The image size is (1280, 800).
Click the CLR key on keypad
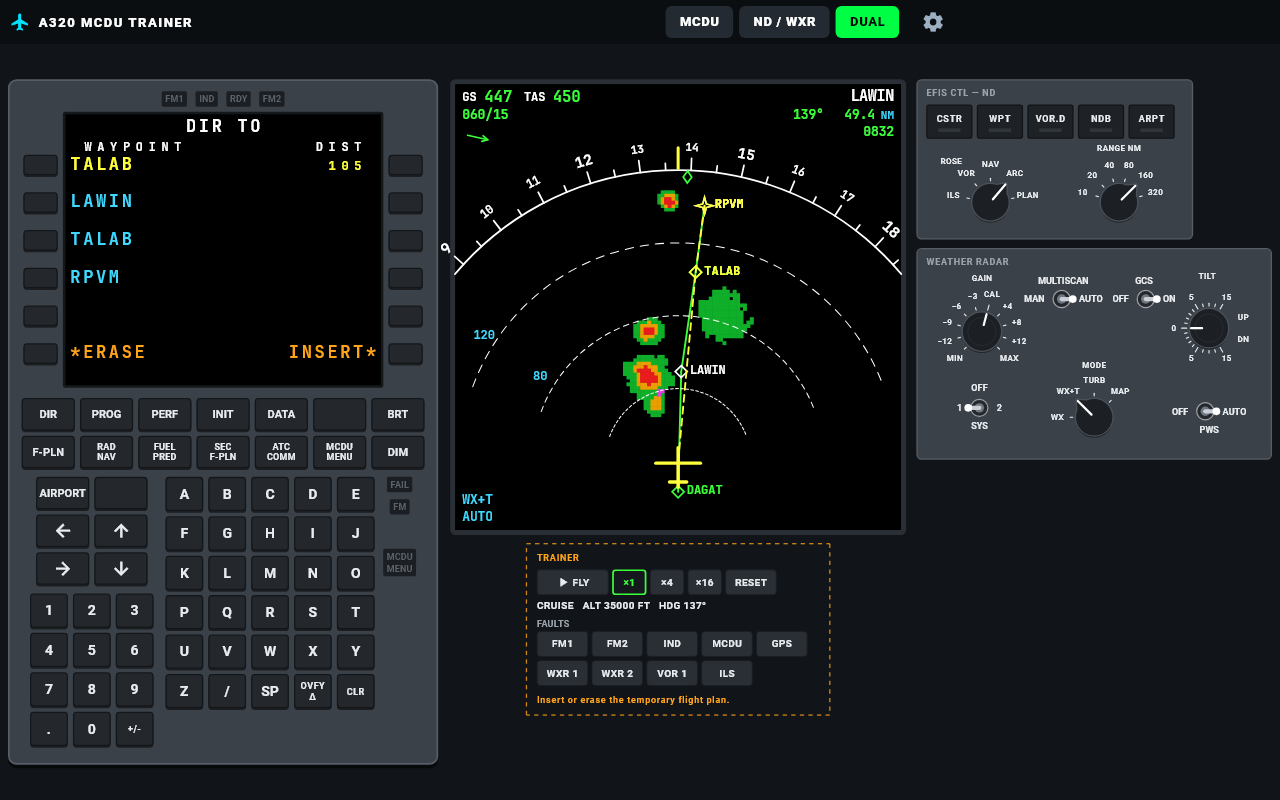(356, 691)
